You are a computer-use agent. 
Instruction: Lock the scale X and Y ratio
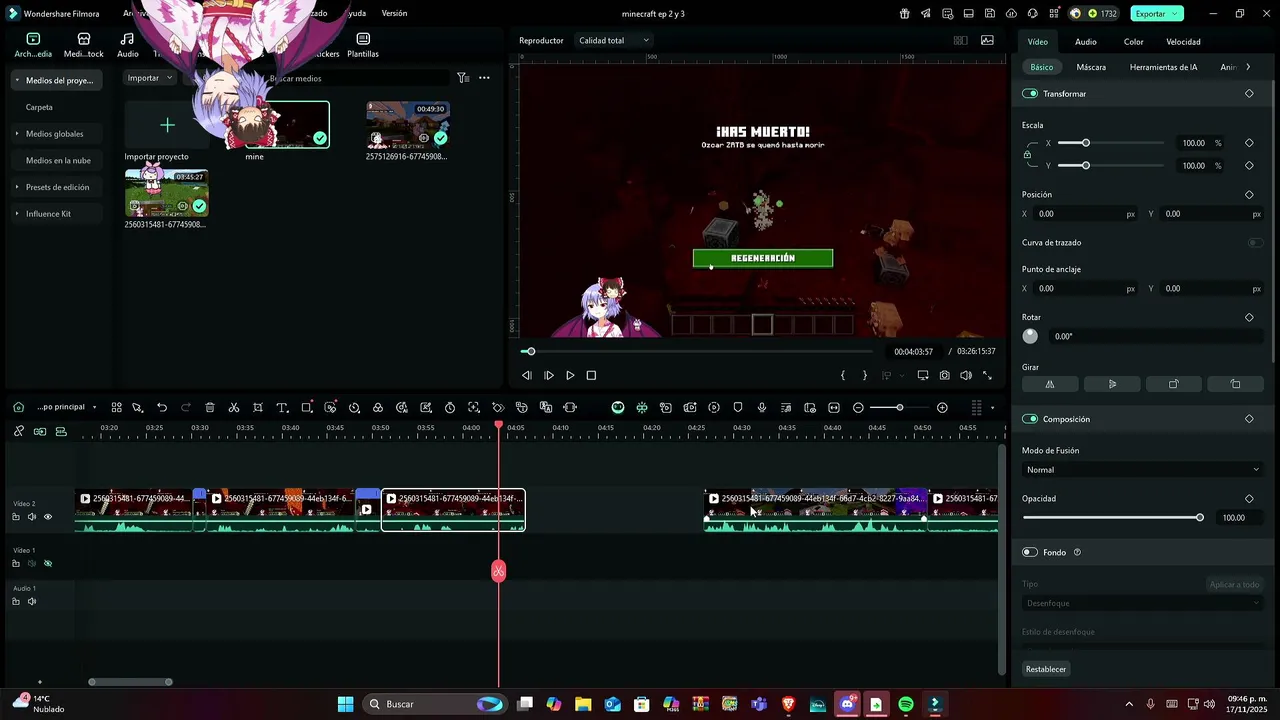pyautogui.click(x=1027, y=155)
